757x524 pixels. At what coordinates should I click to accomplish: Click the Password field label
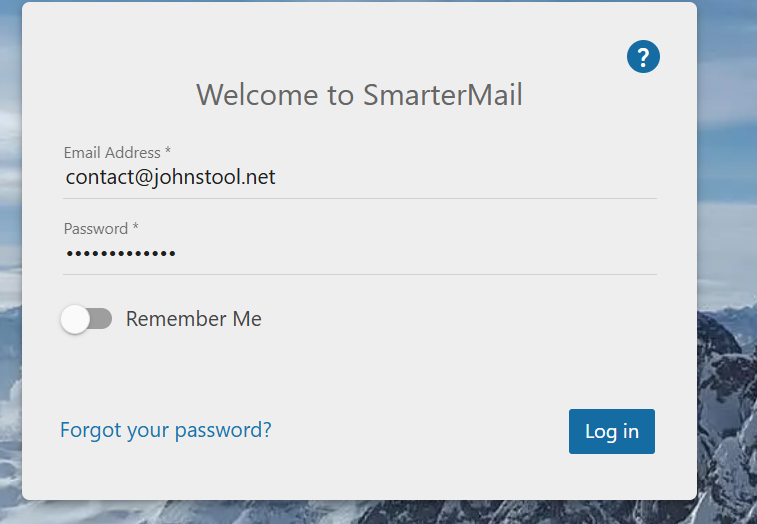[96, 229]
